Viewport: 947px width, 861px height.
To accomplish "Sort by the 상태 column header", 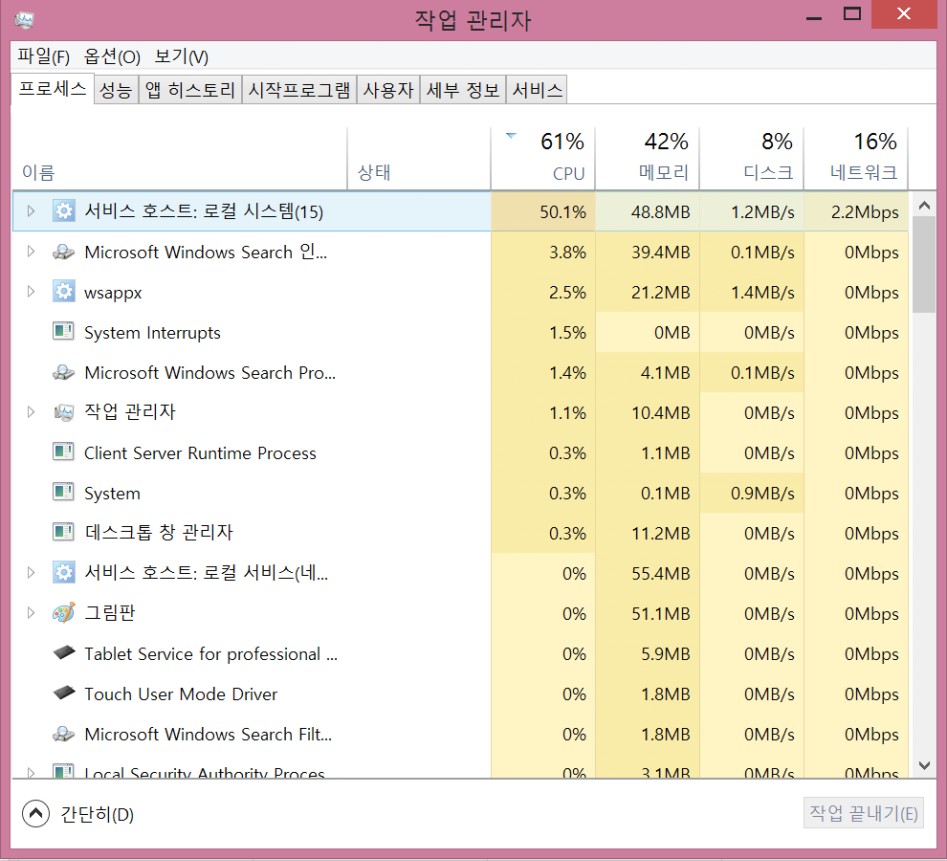I will coord(419,158).
